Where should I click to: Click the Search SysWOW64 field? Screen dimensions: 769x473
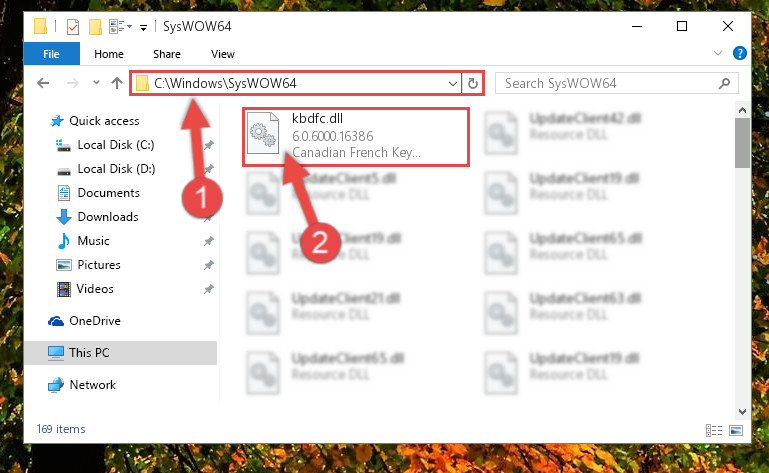616,83
